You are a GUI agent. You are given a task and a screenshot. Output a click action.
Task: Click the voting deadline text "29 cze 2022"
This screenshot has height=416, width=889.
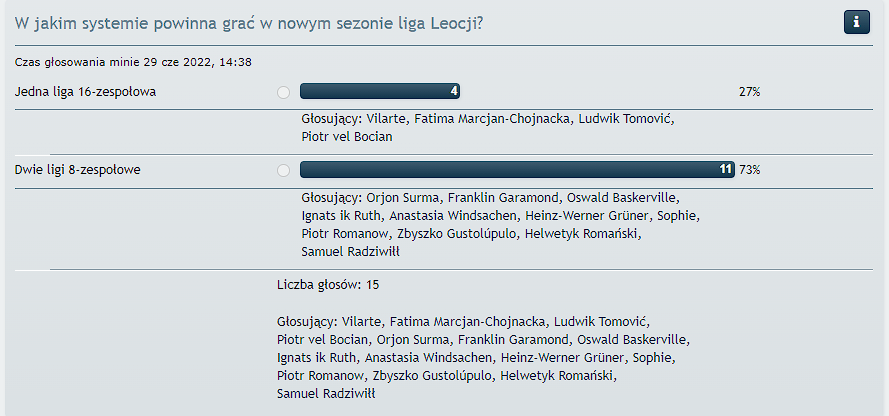[x=177, y=62]
